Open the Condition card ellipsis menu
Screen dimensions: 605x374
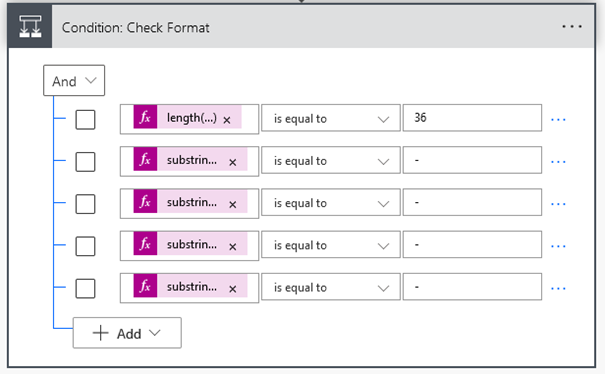pos(572,27)
